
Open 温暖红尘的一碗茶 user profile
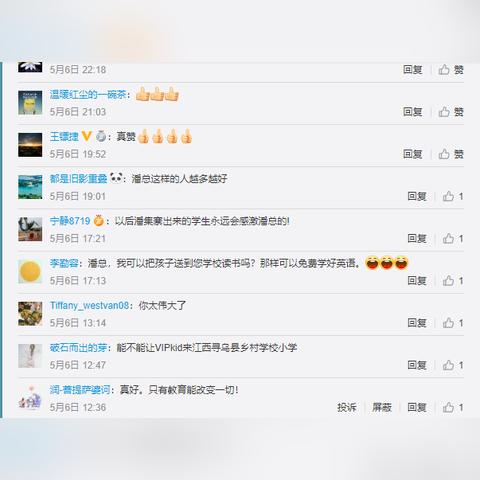pyautogui.click(x=88, y=95)
